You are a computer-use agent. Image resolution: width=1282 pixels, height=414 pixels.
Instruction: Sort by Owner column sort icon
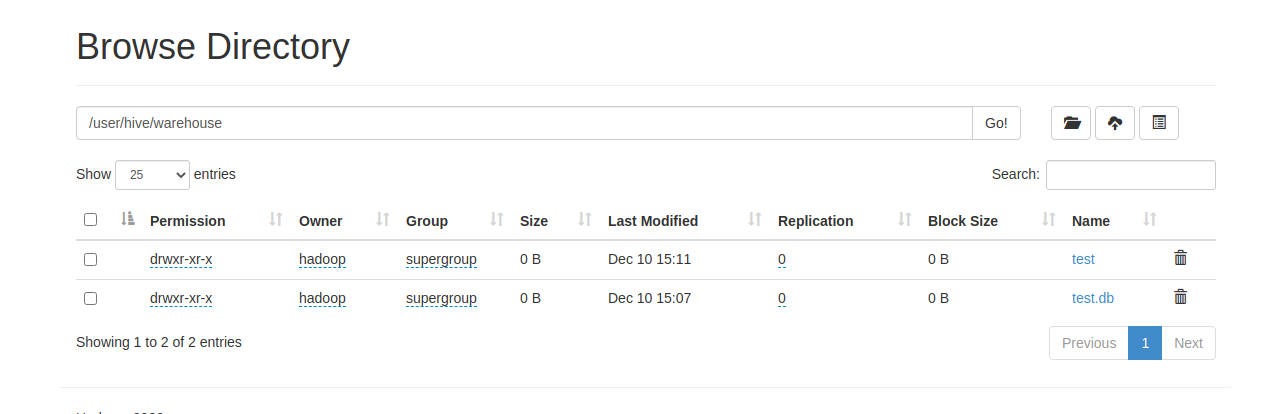pos(382,220)
